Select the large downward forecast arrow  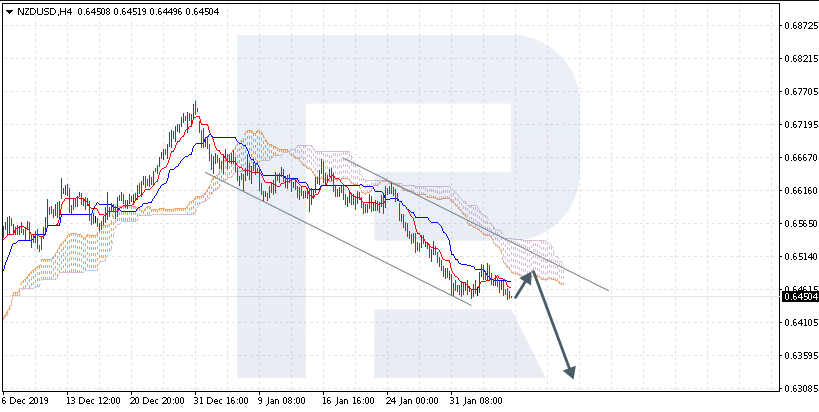coord(553,325)
